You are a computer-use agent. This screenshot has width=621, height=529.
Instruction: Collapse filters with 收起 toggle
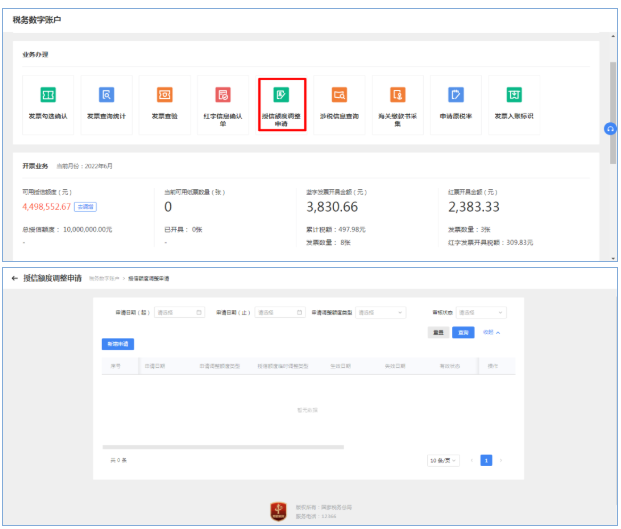[491, 332]
